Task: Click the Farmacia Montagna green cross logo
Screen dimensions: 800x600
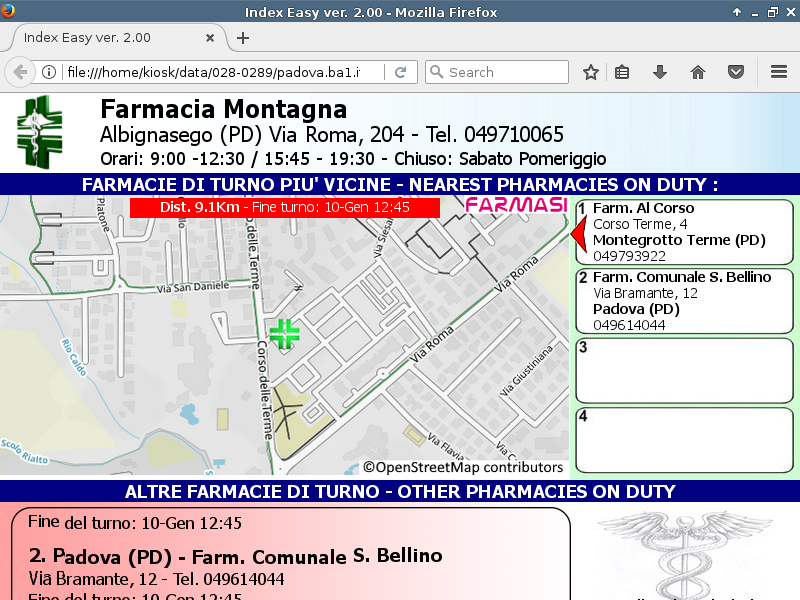Action: click(39, 132)
